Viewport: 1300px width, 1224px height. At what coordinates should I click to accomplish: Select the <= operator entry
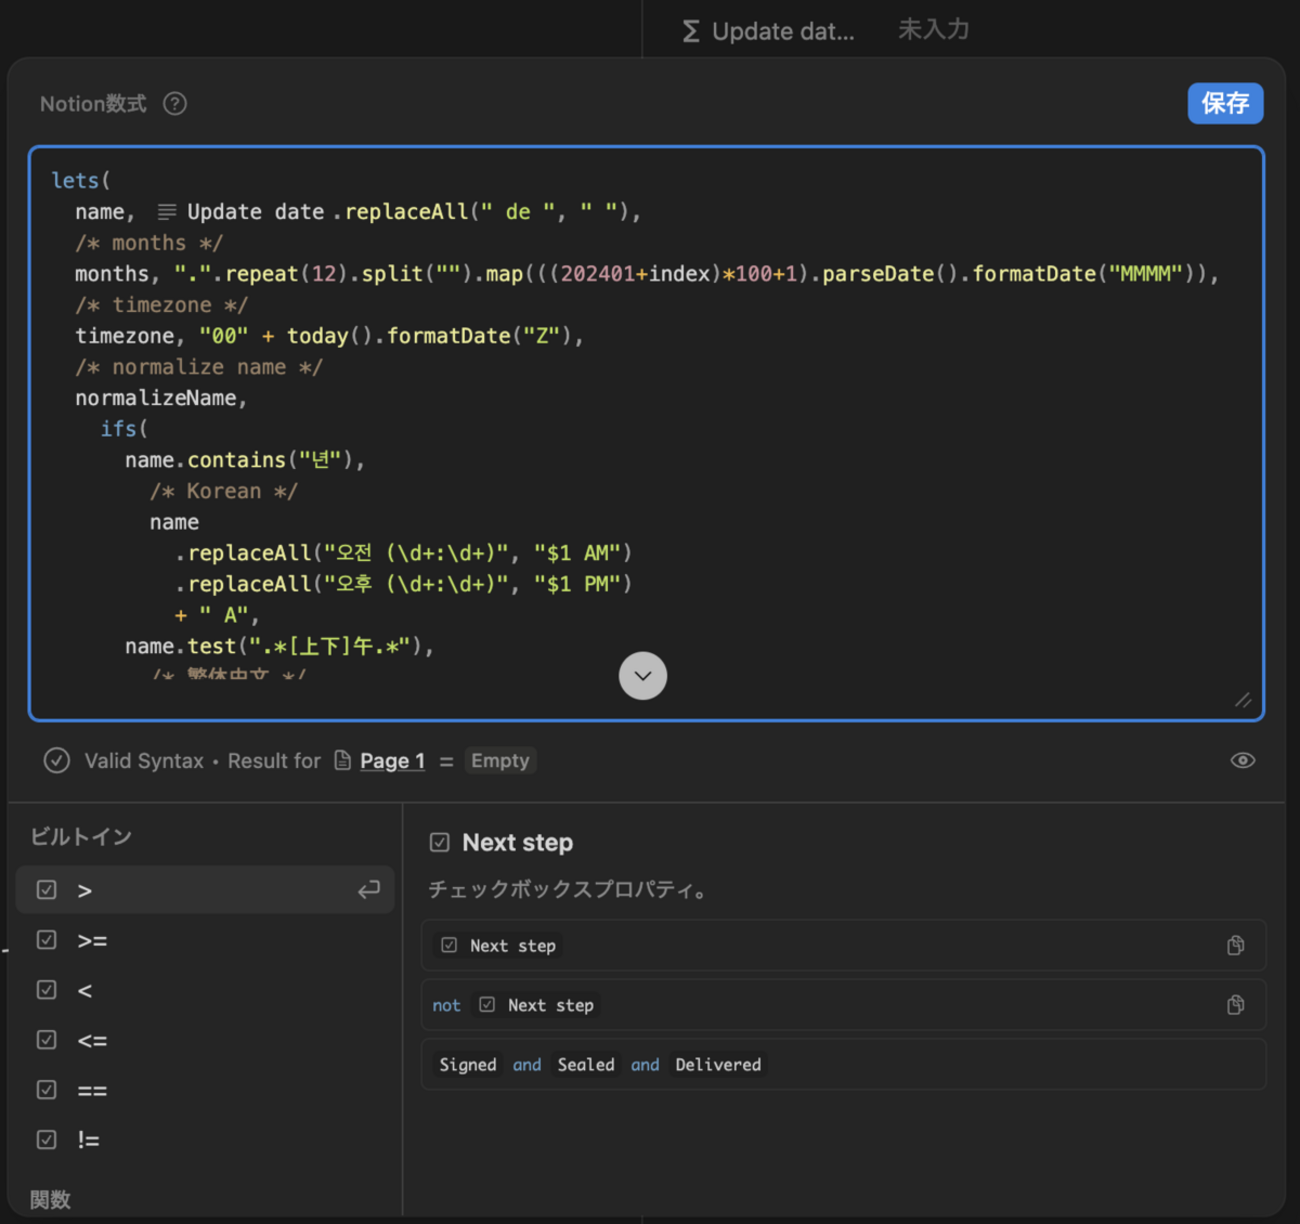(x=205, y=1040)
